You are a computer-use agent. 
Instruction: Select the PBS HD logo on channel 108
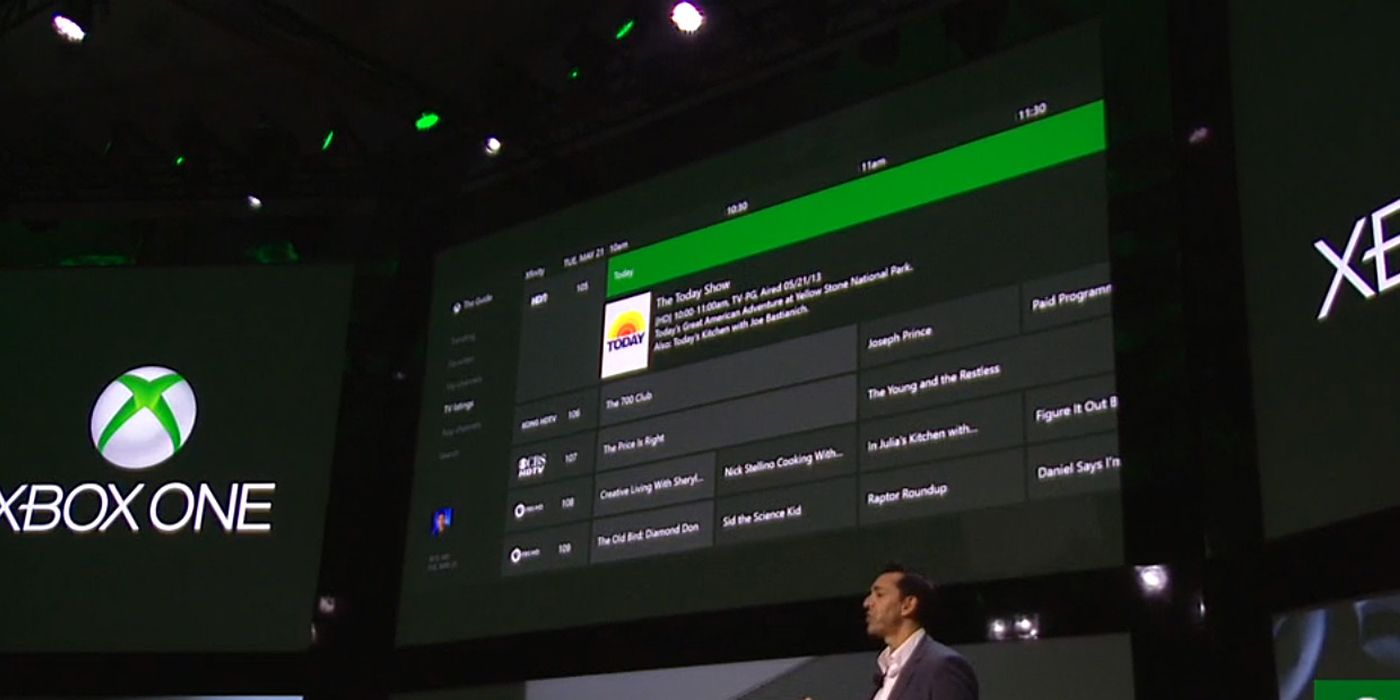(529, 510)
